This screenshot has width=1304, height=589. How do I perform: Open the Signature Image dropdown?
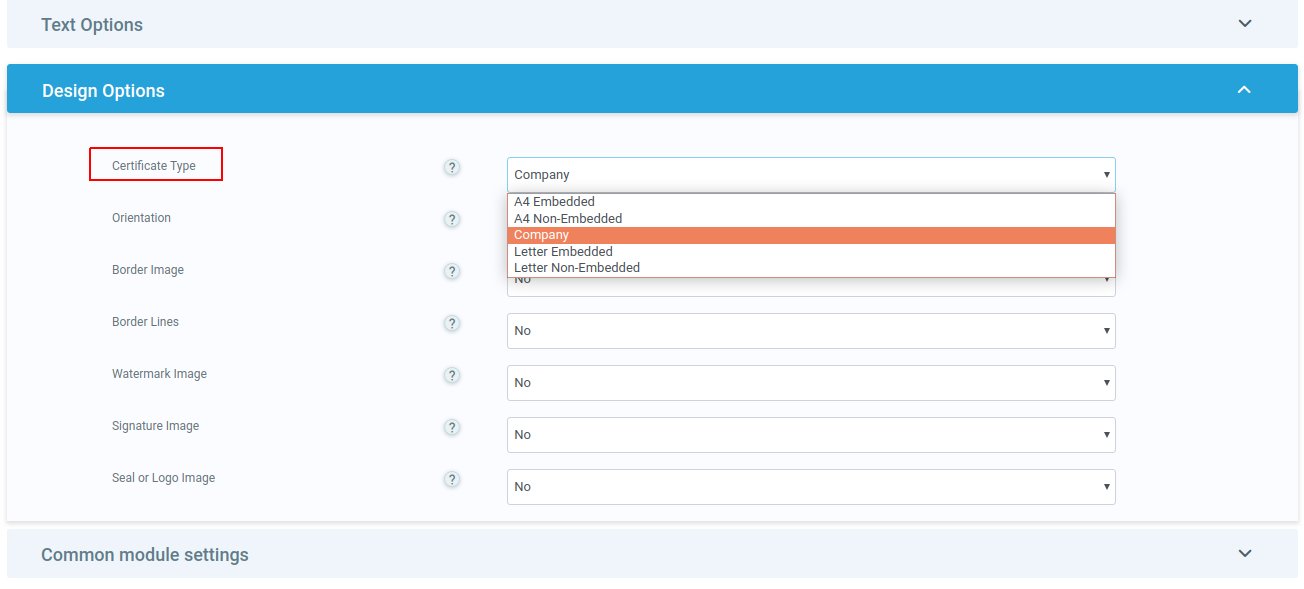pyautogui.click(x=810, y=435)
